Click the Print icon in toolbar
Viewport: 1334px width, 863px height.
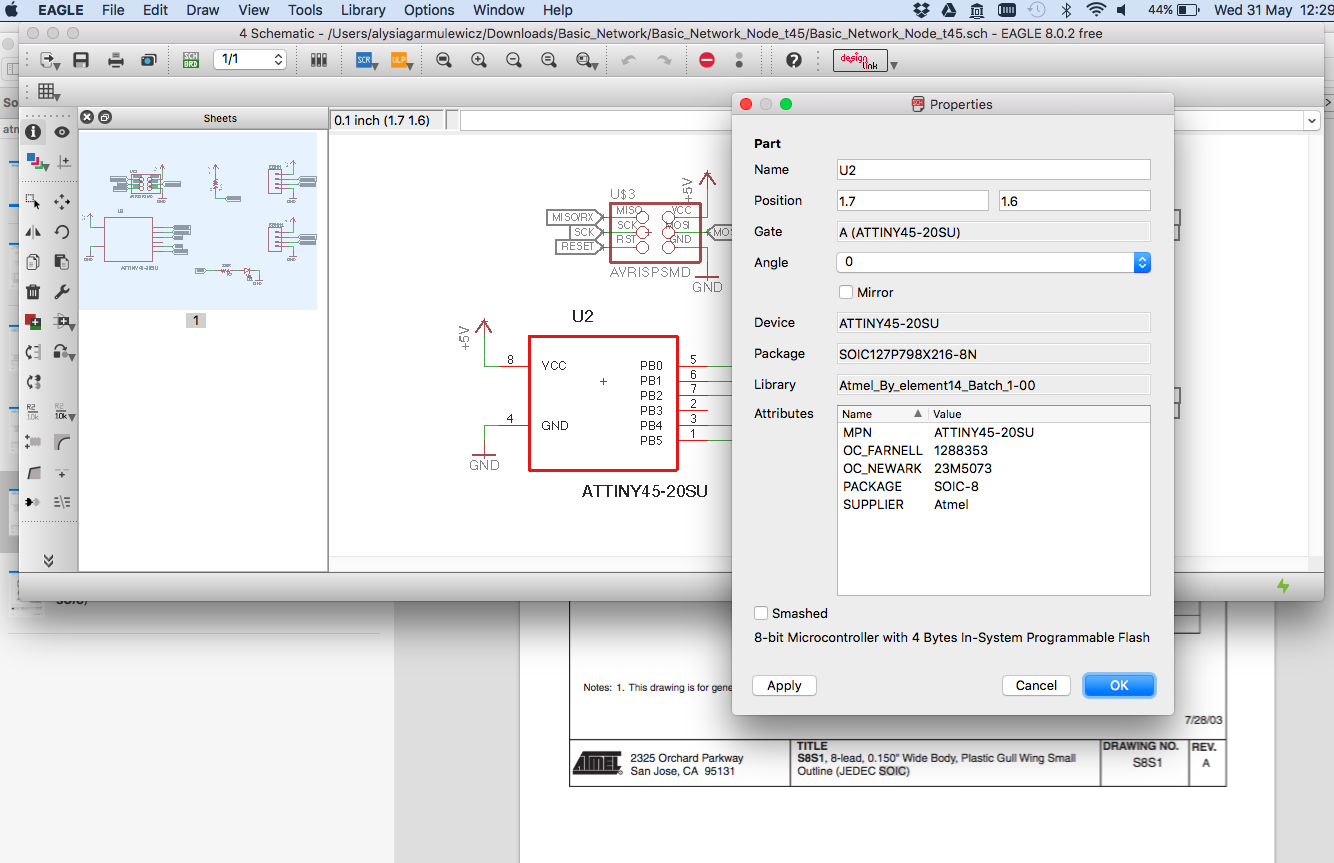116,60
